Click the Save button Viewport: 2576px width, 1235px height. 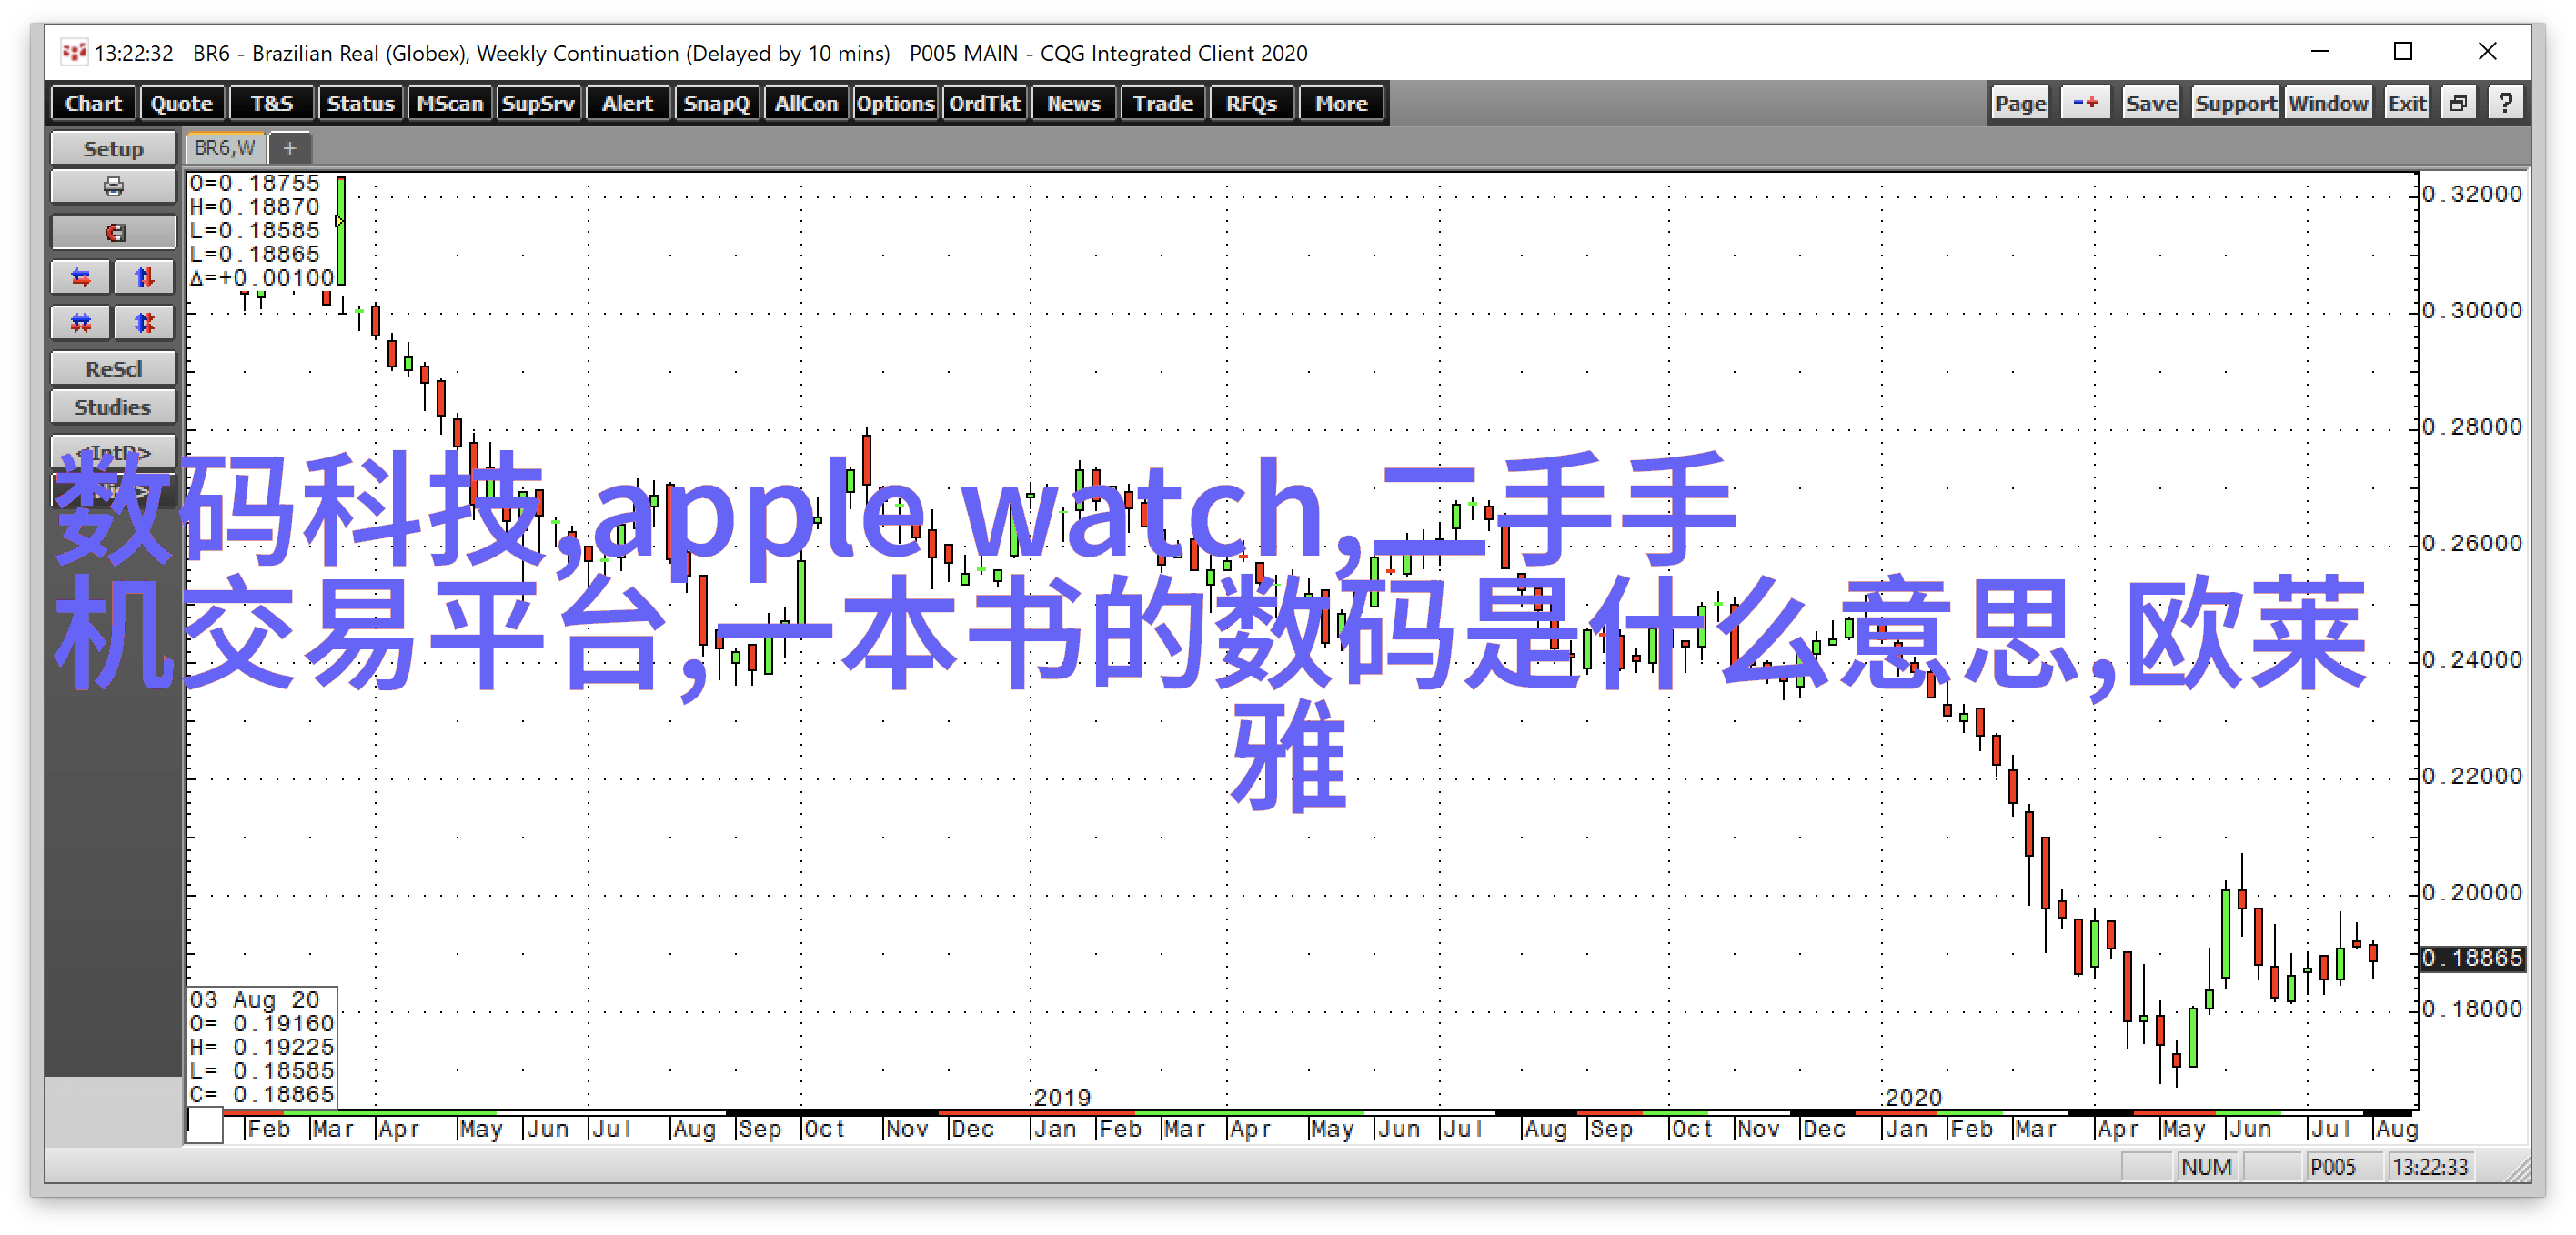pos(2151,103)
